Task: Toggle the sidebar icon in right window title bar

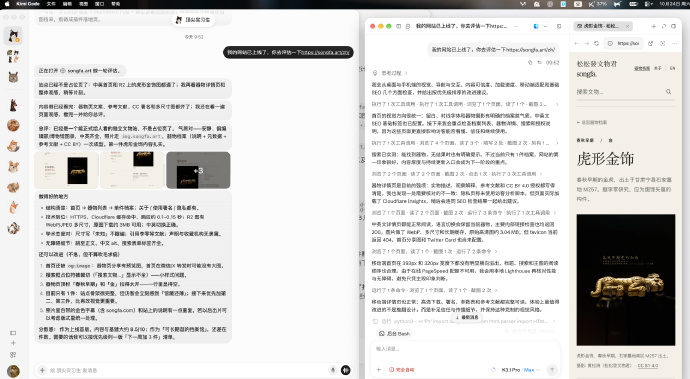Action: [x=399, y=26]
